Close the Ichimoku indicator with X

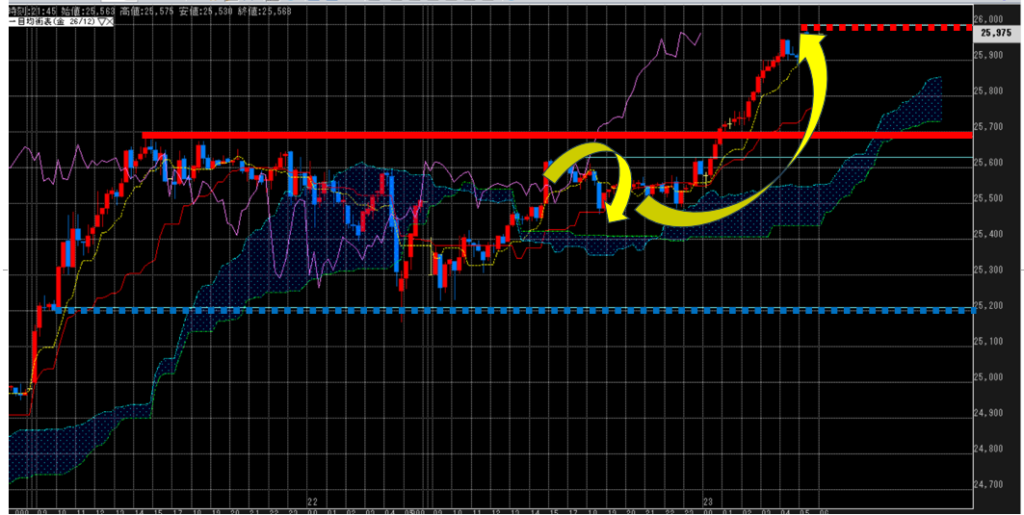[x=109, y=21]
